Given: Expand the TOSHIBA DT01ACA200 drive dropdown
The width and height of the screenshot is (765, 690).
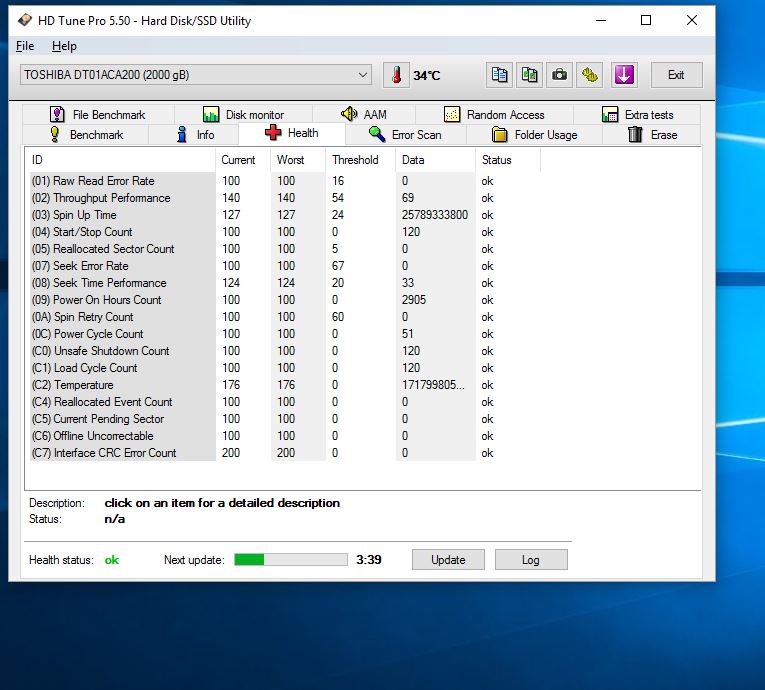Looking at the screenshot, I should coord(363,75).
